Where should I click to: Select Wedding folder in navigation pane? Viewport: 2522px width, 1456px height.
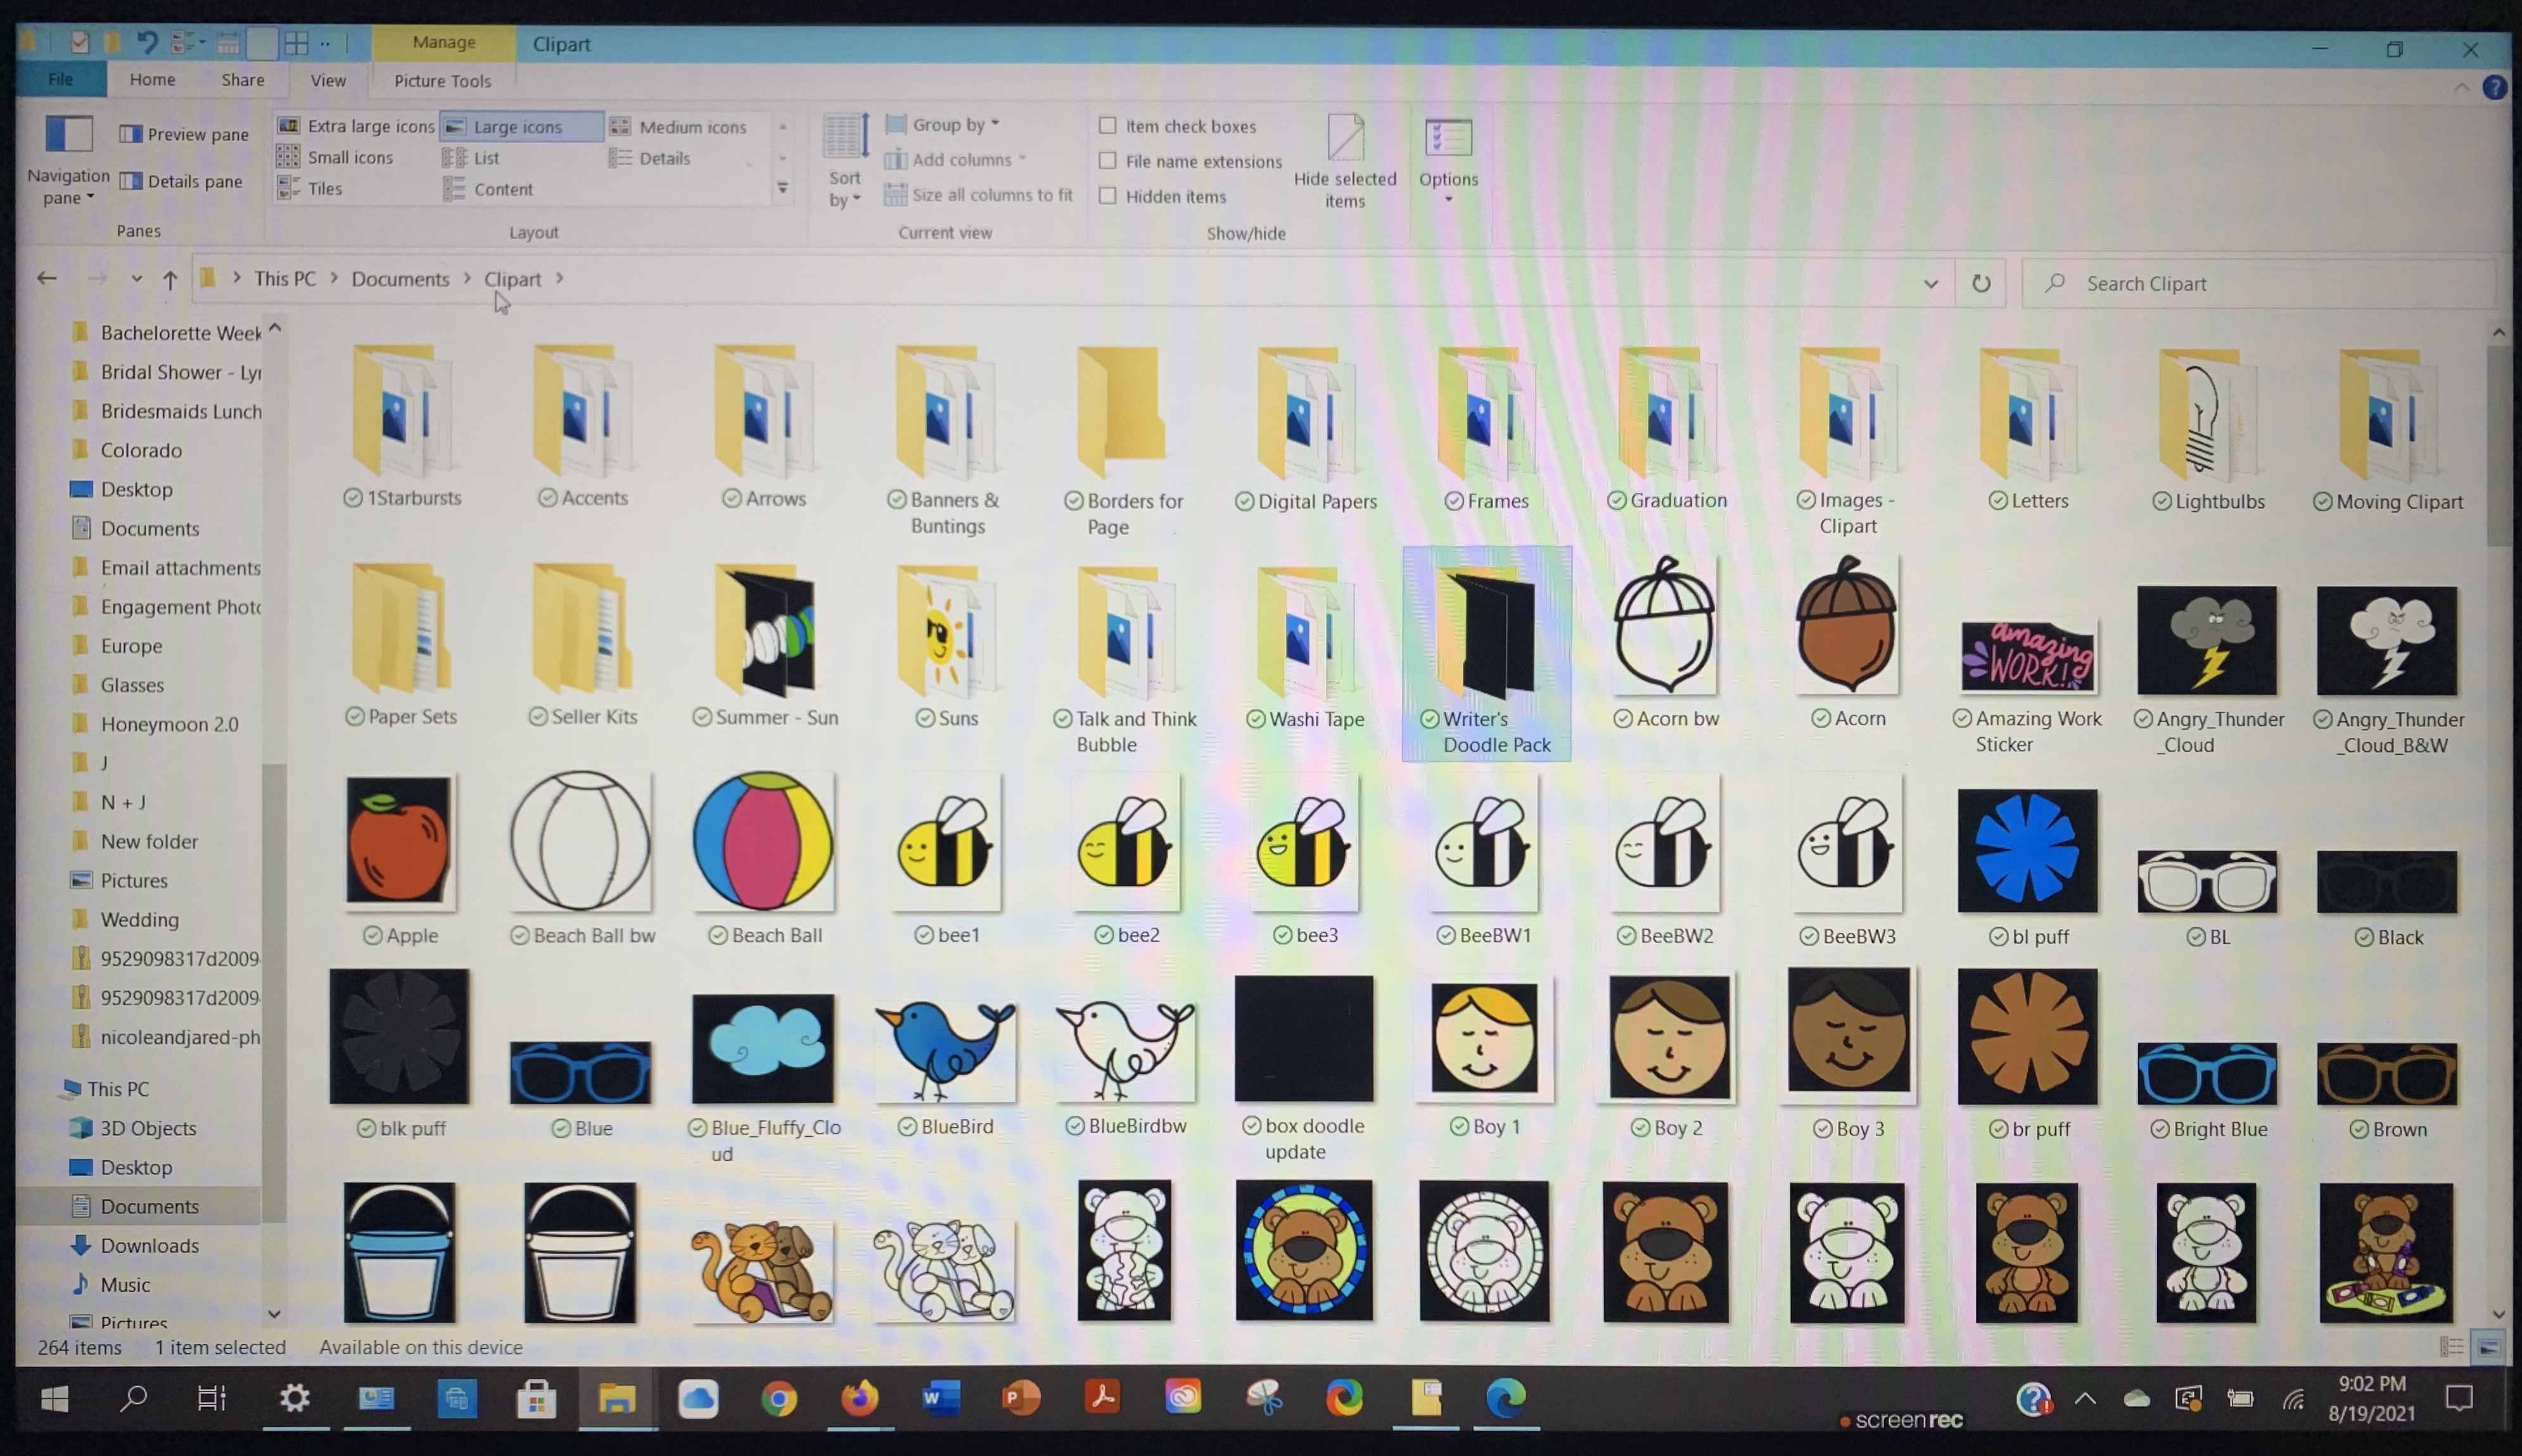pyautogui.click(x=139, y=919)
